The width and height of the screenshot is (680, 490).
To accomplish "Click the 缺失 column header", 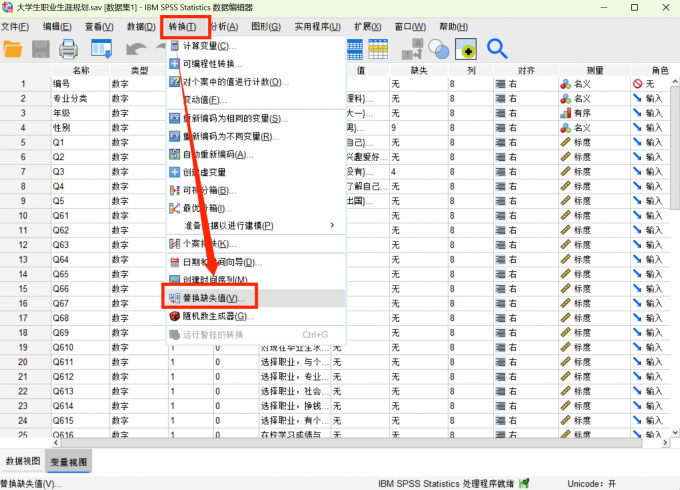I will pyautogui.click(x=419, y=70).
